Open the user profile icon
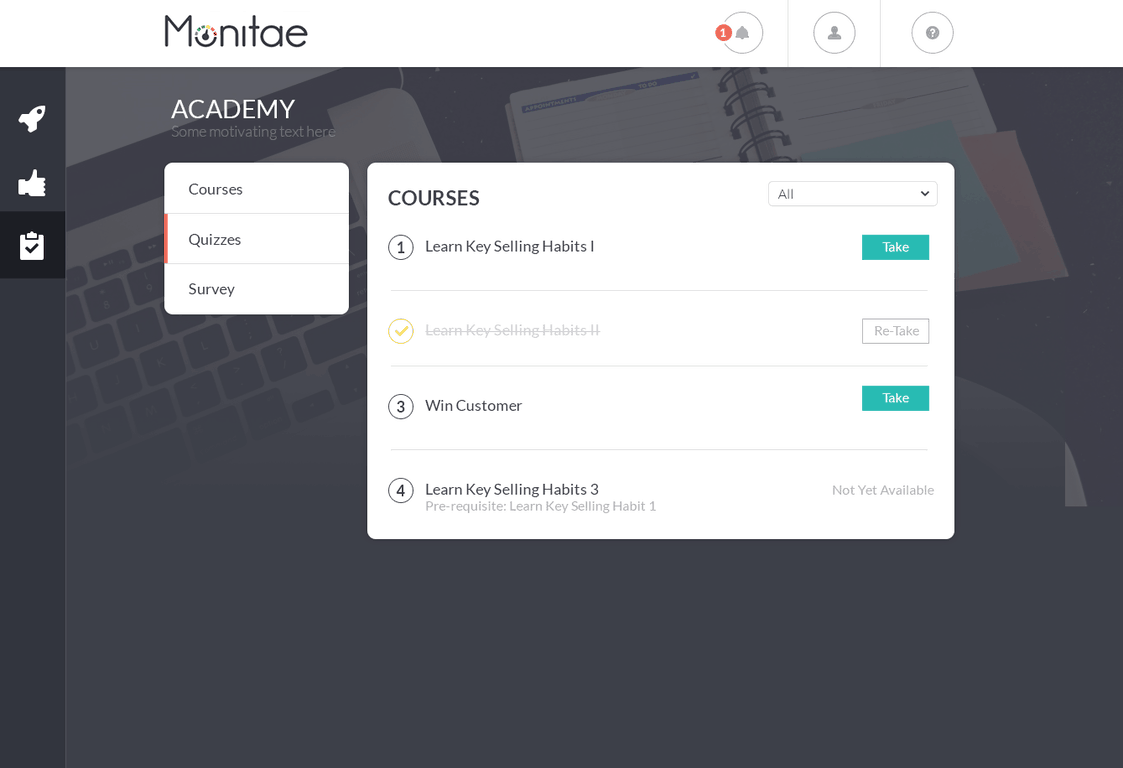This screenshot has height=768, width=1123. tap(834, 33)
